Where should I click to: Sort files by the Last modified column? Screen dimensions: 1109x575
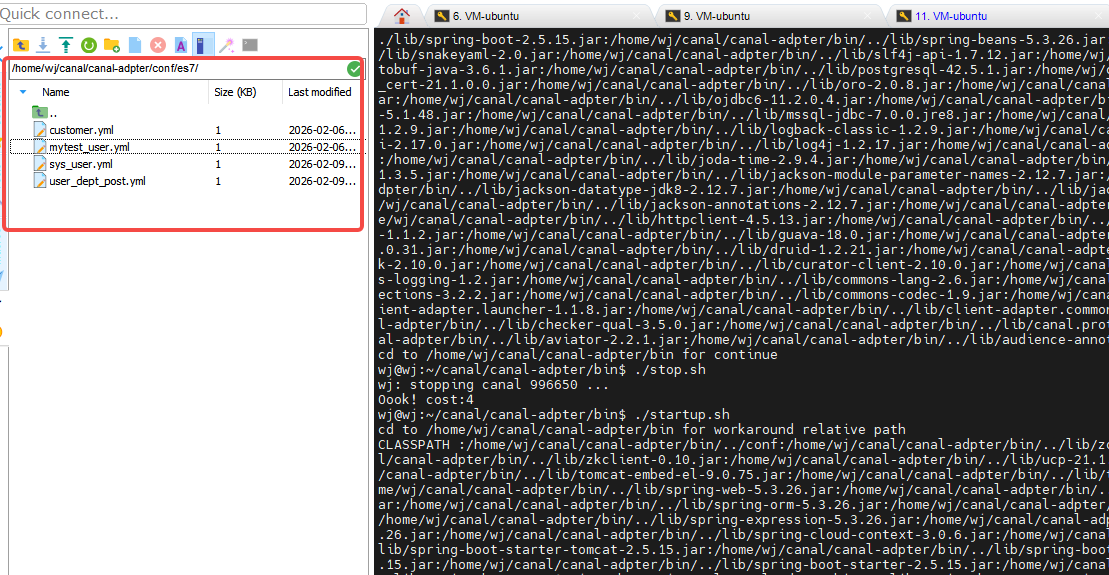coord(320,92)
